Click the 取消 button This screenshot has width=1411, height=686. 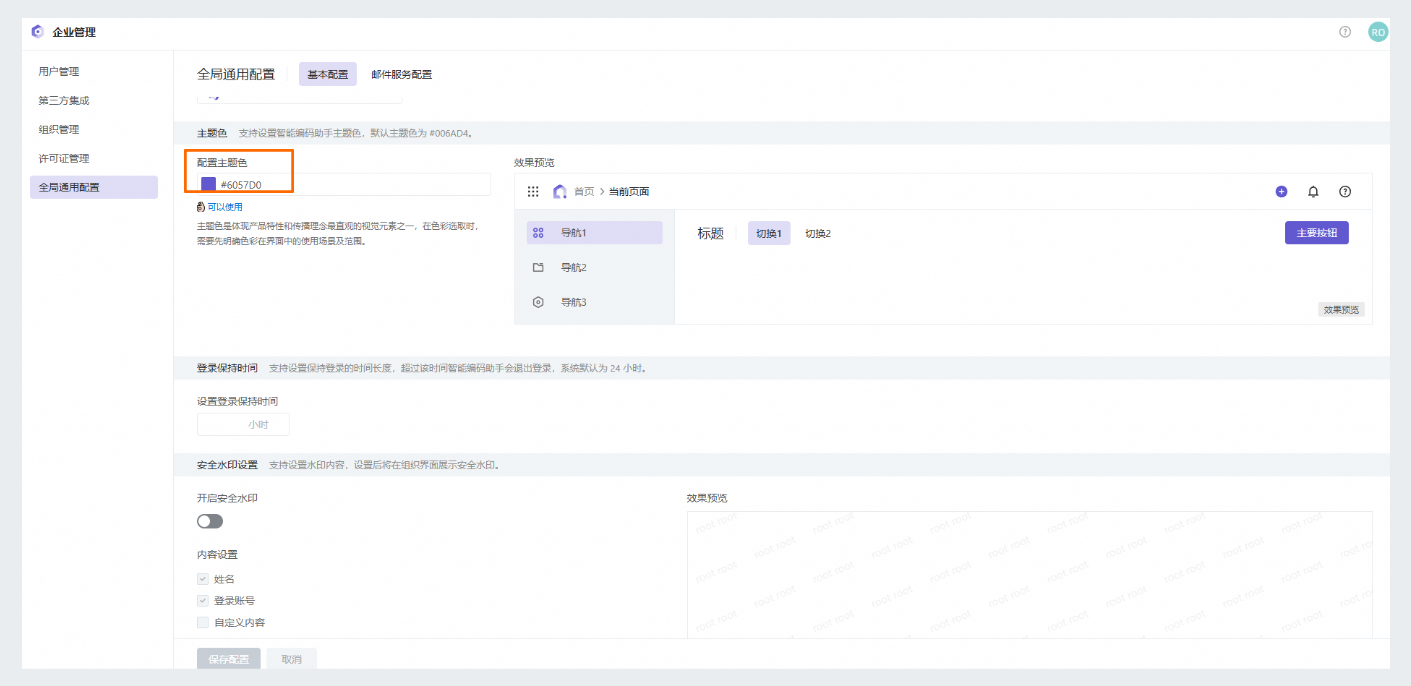(x=292, y=659)
